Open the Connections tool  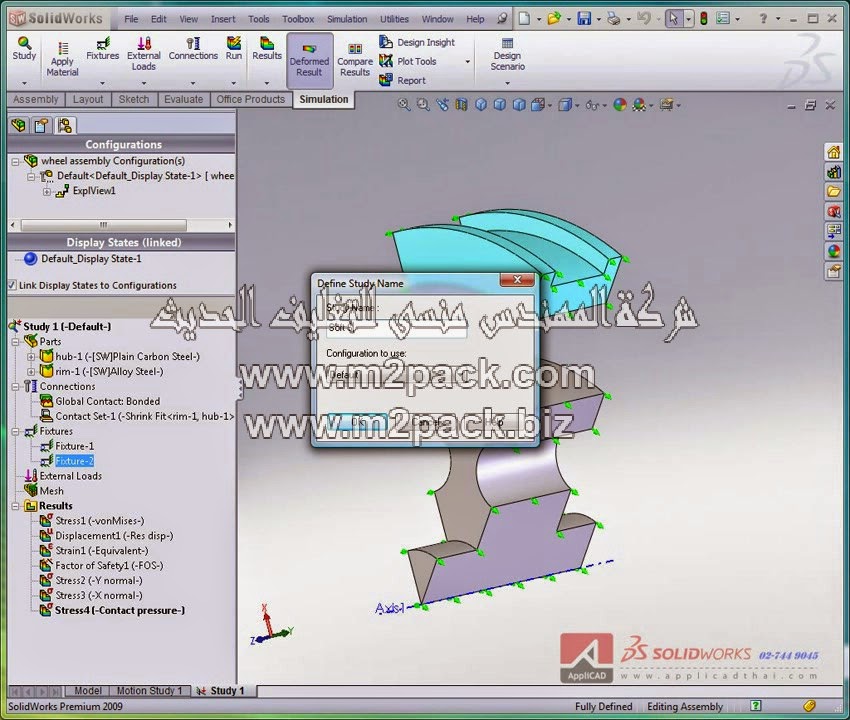coord(193,49)
